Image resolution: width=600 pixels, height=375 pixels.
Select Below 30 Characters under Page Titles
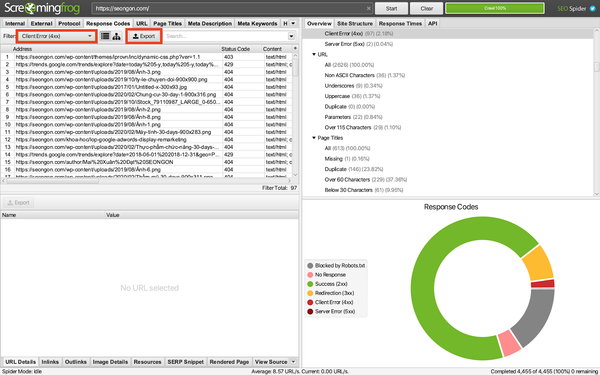[364, 190]
